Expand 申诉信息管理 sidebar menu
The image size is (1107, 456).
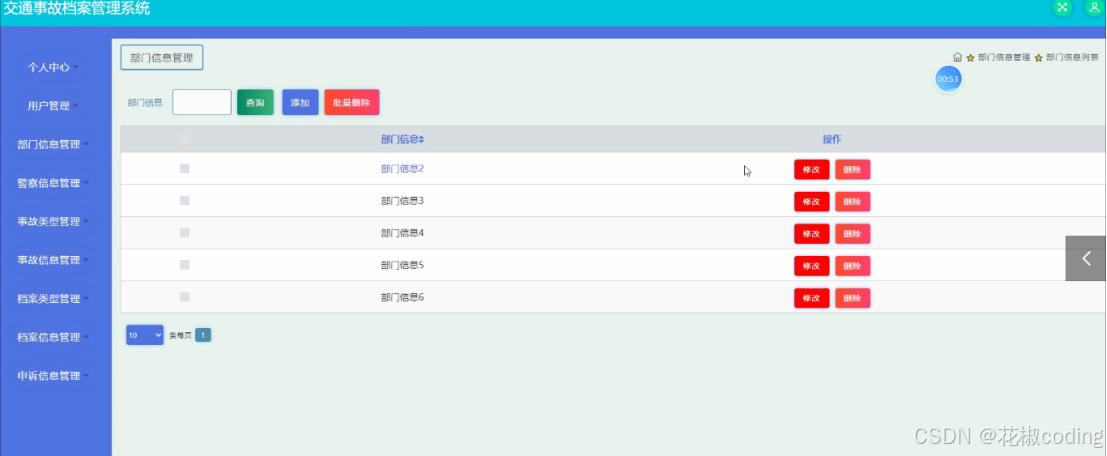53,376
